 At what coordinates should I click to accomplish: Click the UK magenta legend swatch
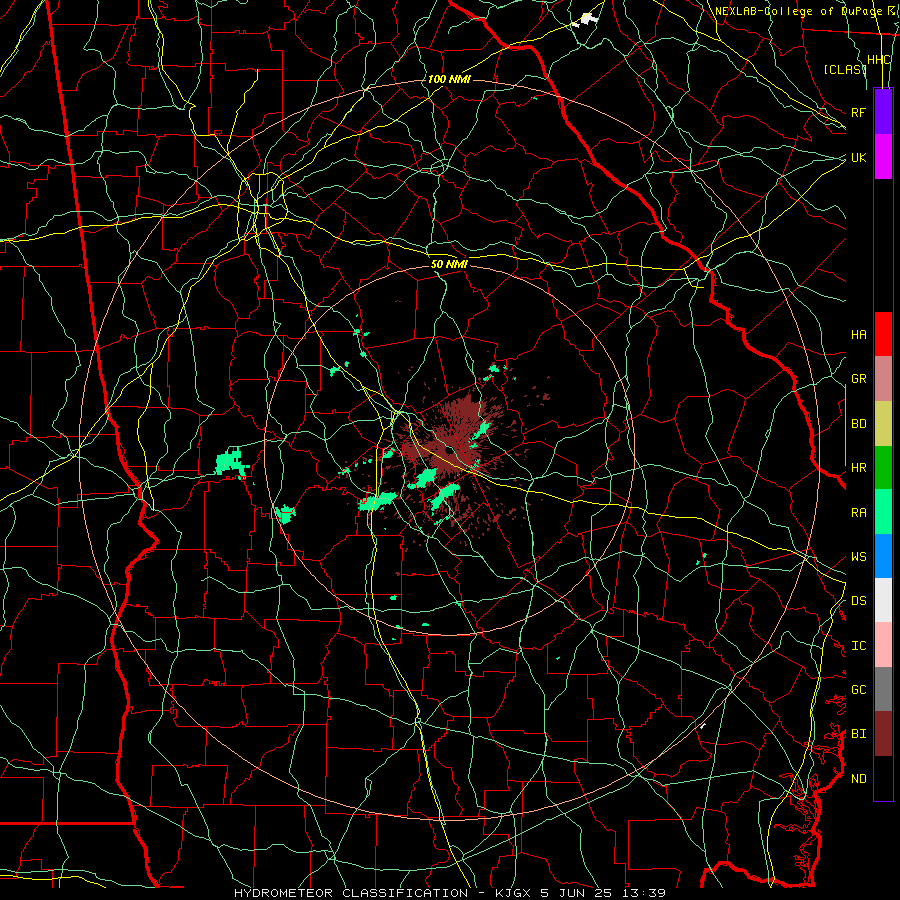[883, 157]
